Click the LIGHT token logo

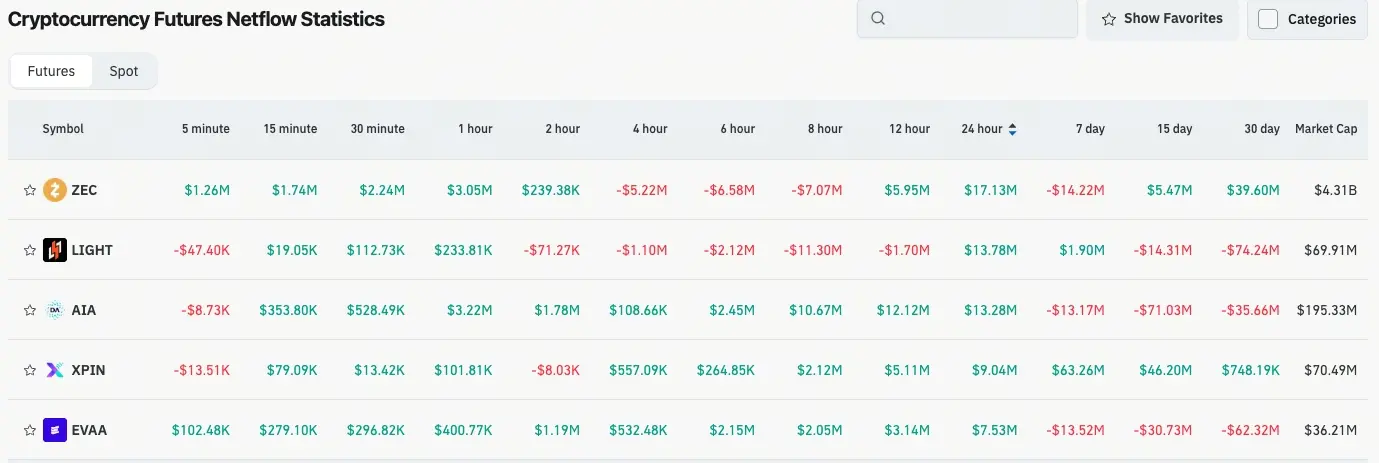pyautogui.click(x=55, y=250)
